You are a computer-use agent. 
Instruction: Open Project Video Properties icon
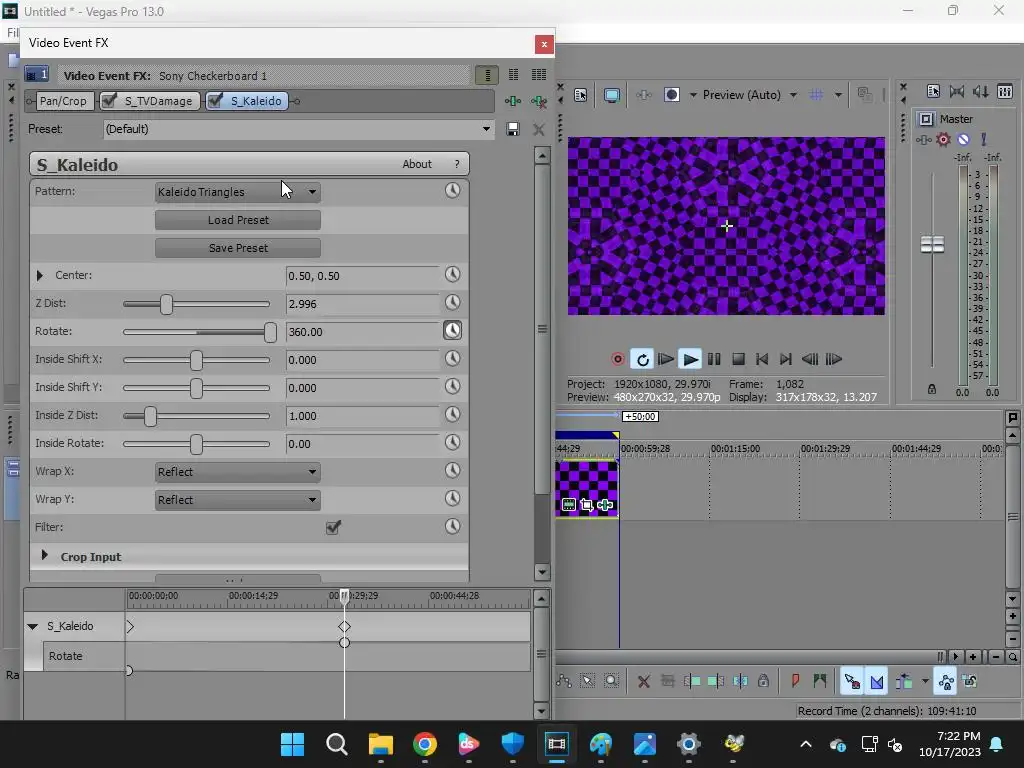click(581, 95)
